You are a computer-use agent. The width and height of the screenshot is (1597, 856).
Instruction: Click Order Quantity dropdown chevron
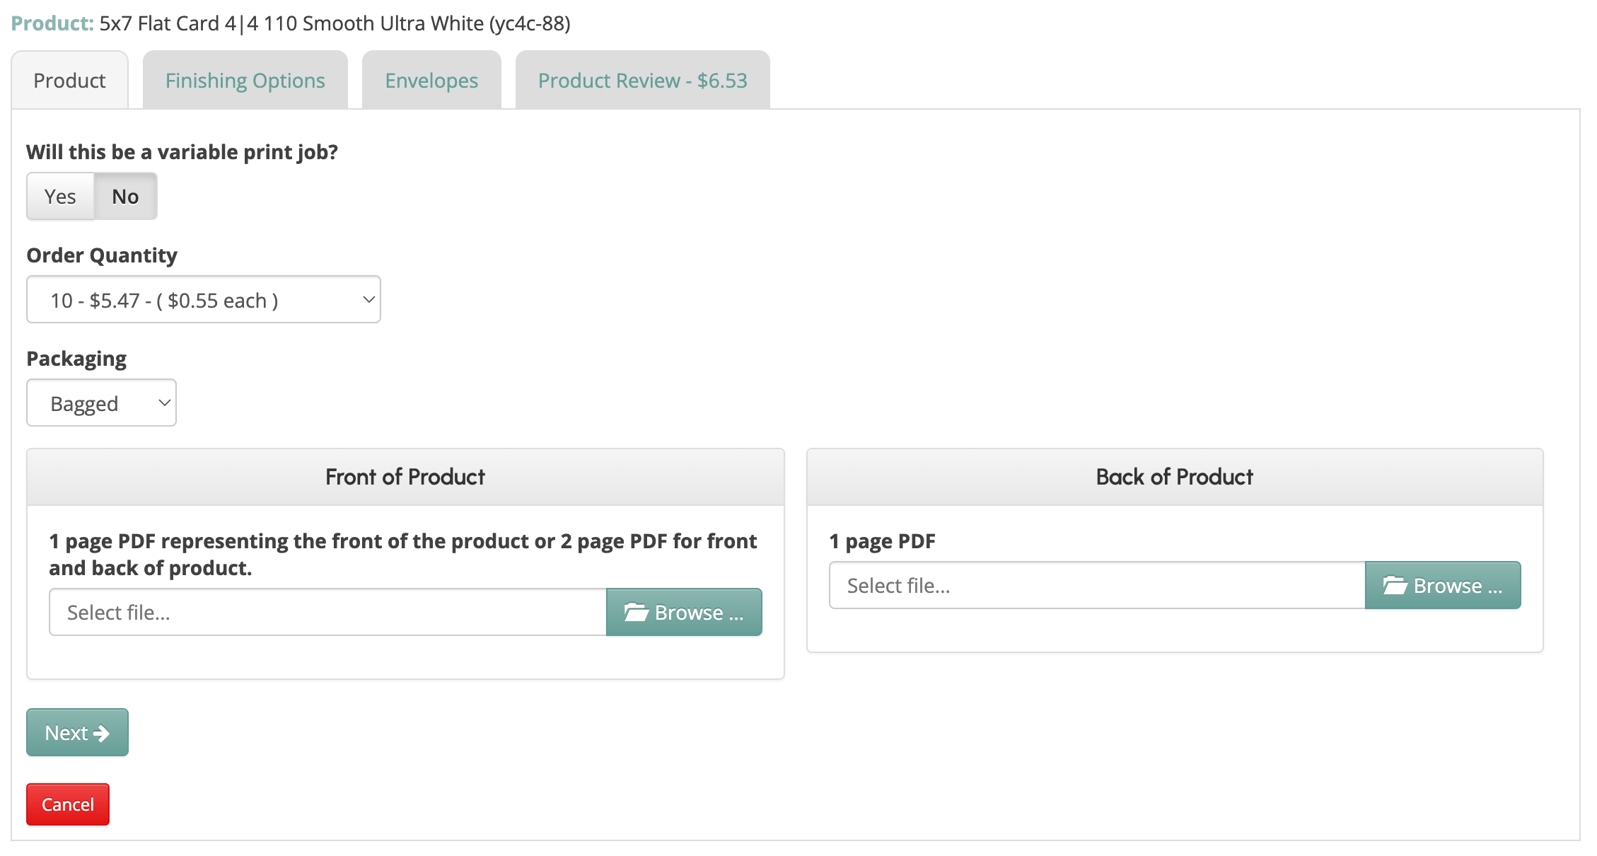(x=368, y=300)
